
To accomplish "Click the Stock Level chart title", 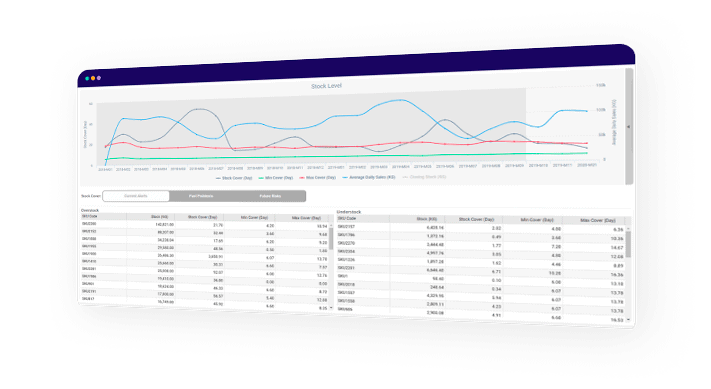I will coord(326,86).
